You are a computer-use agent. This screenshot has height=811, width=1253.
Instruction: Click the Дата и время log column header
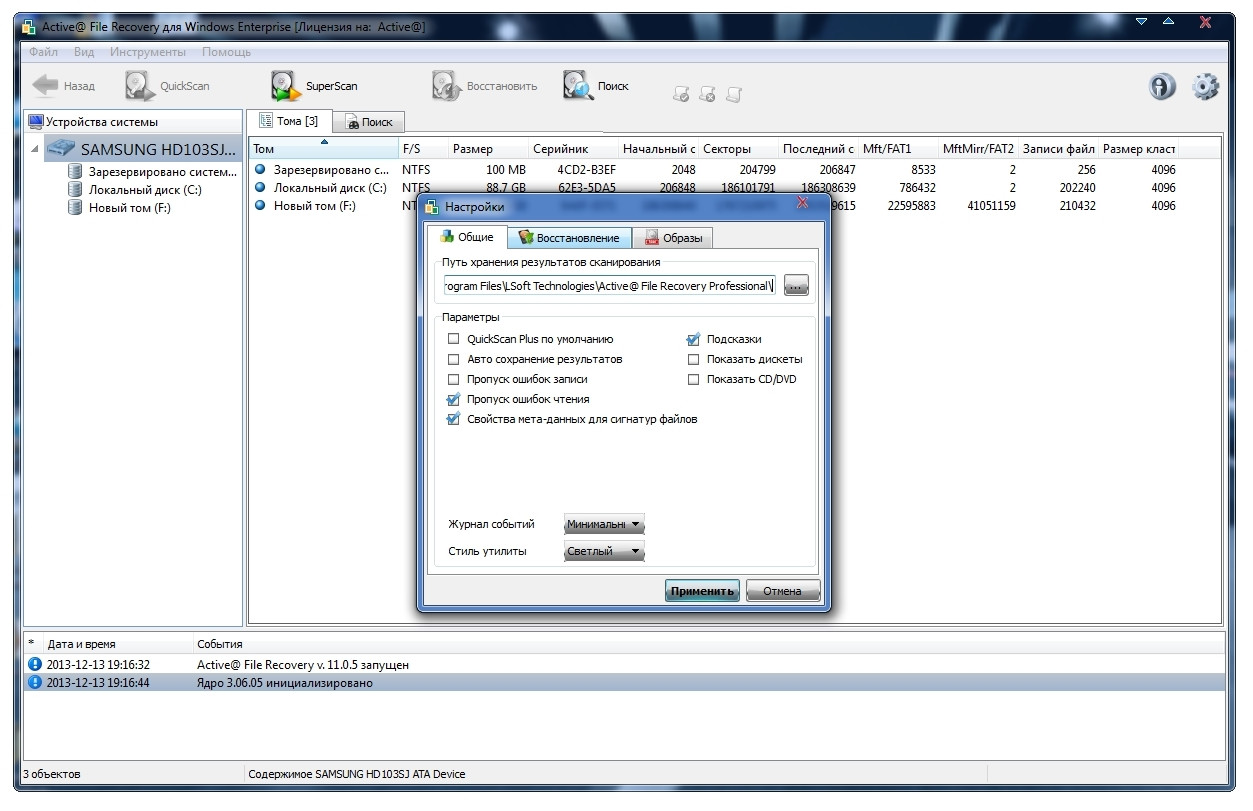tap(118, 644)
